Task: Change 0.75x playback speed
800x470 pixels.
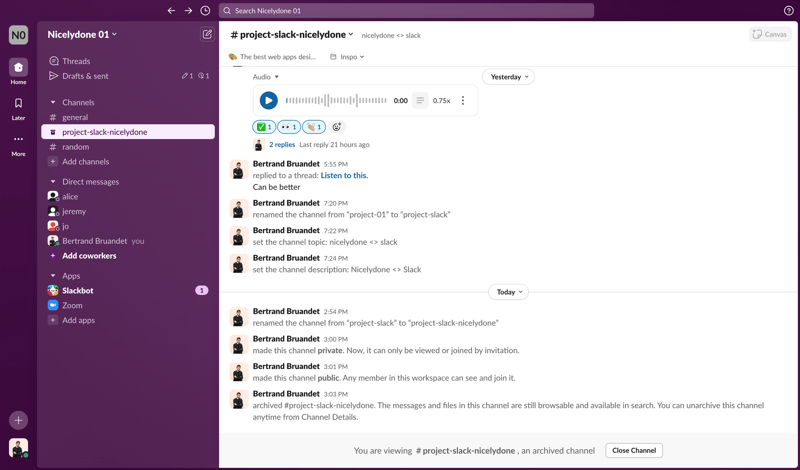Action: point(441,101)
